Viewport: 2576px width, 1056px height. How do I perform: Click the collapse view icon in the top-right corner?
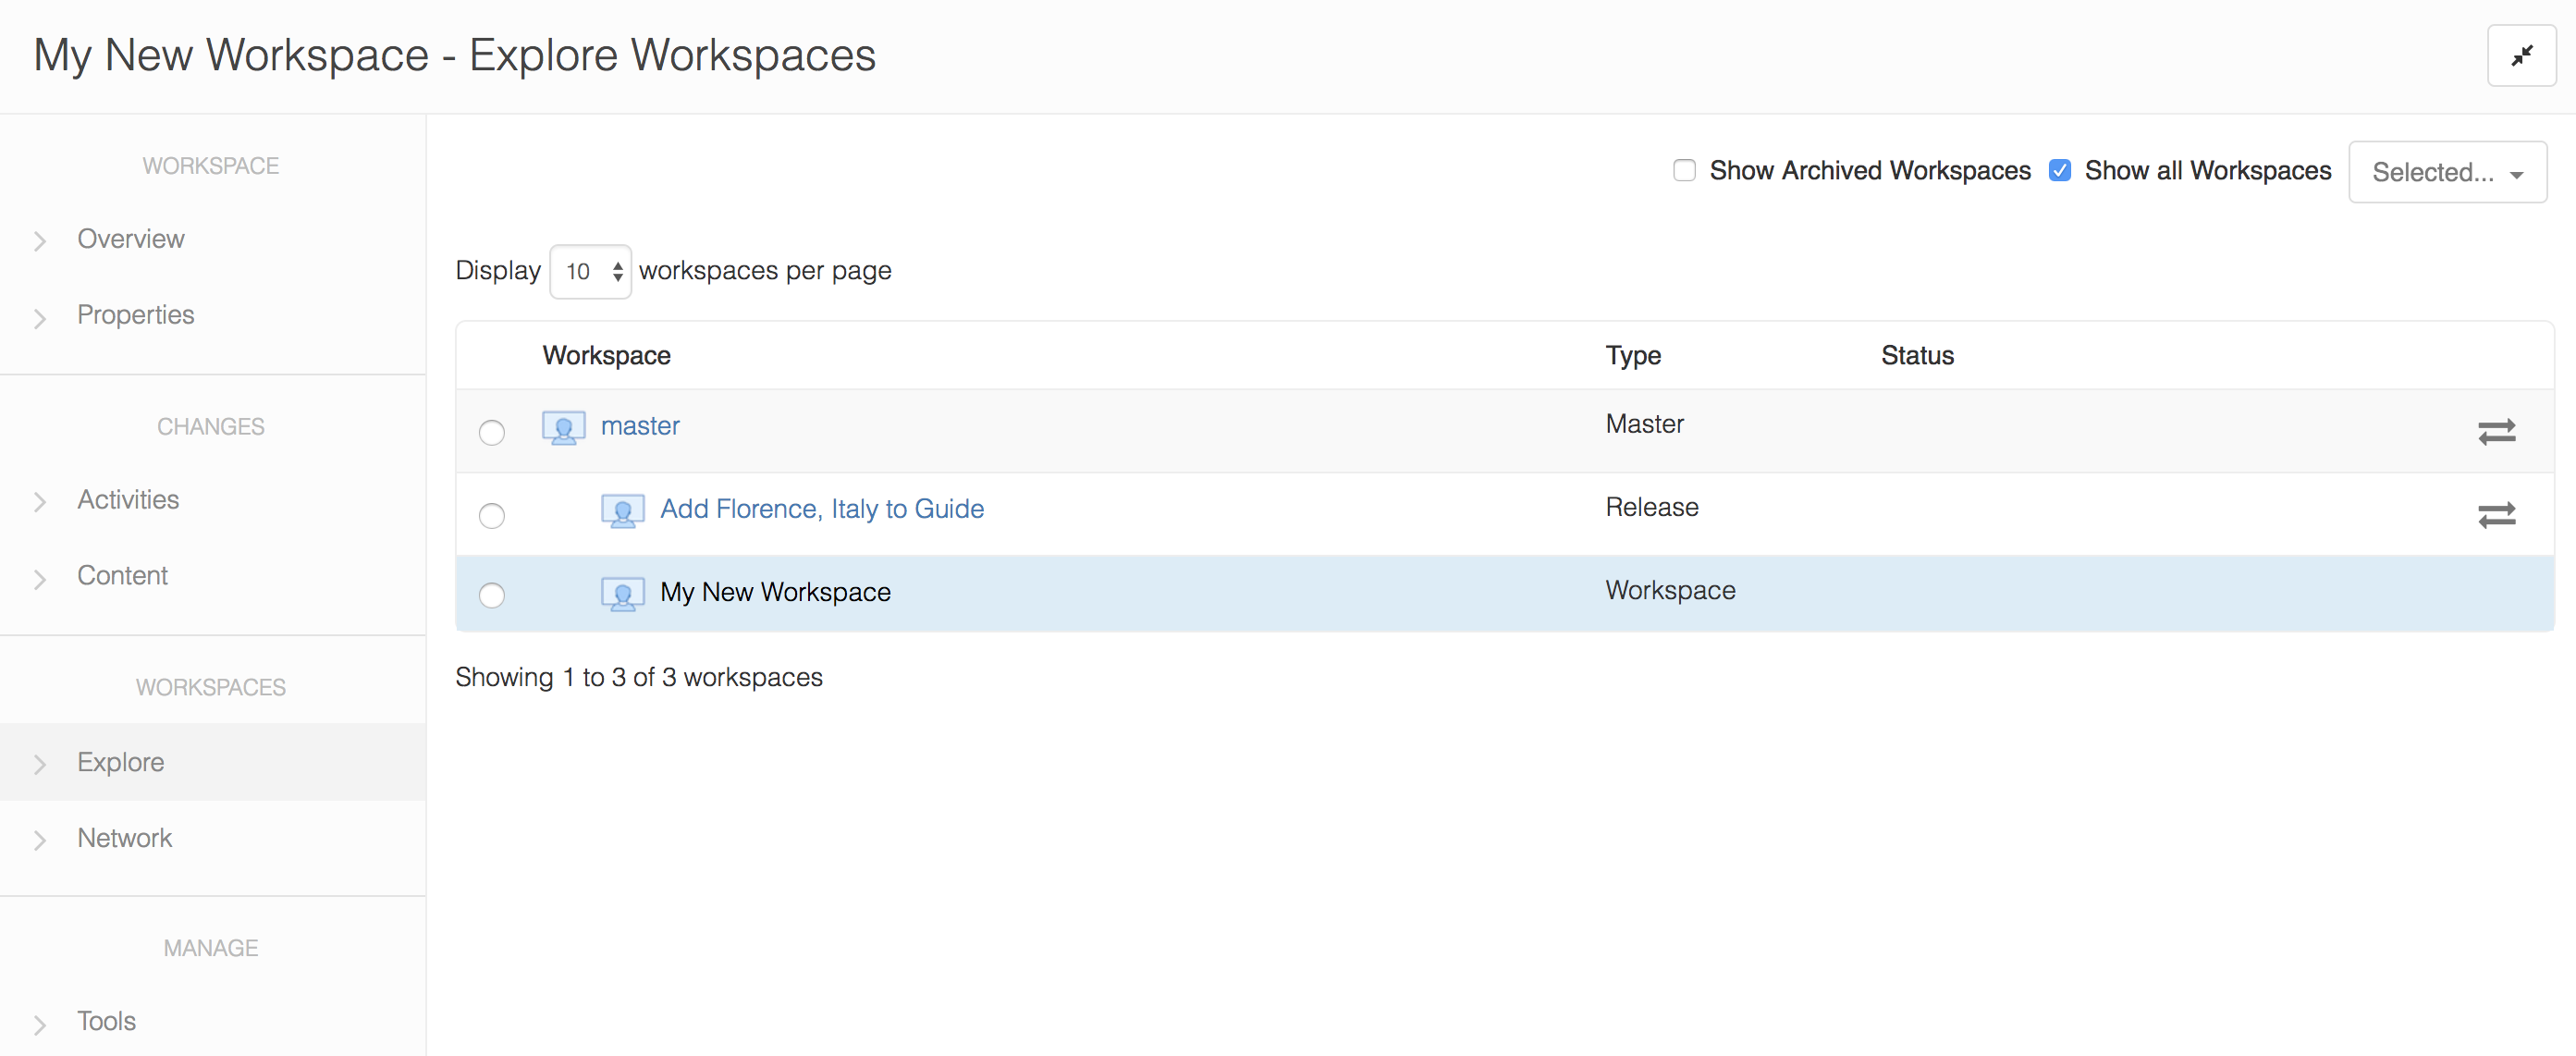point(2521,56)
